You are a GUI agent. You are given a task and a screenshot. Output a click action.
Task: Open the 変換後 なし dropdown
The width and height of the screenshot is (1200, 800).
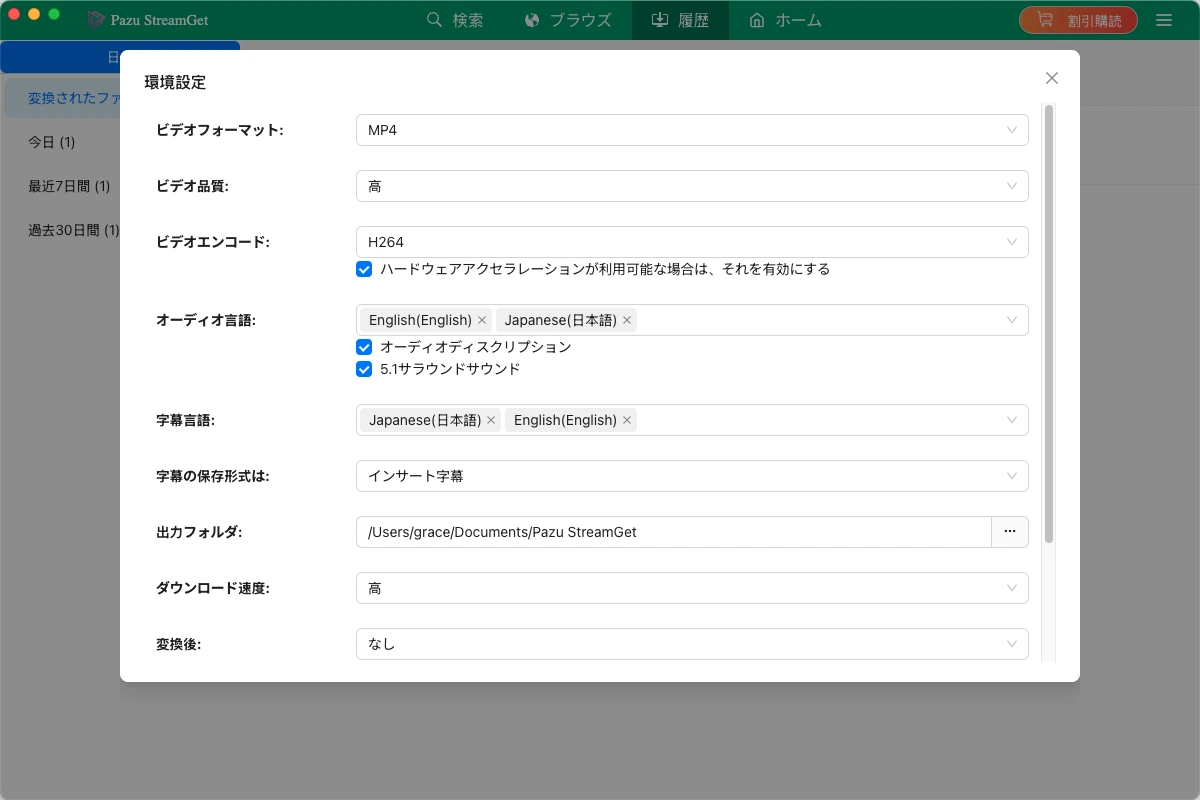tap(692, 644)
